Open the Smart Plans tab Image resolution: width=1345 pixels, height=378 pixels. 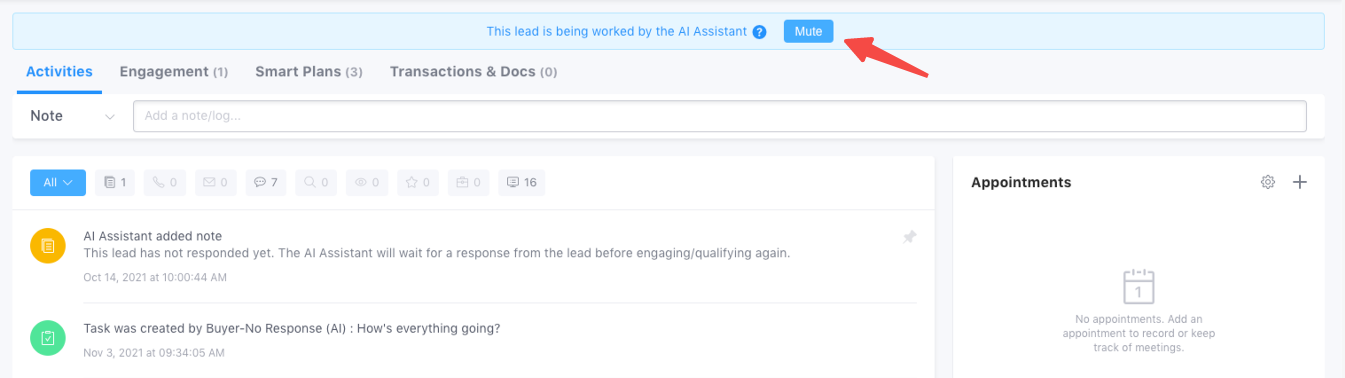[309, 72]
